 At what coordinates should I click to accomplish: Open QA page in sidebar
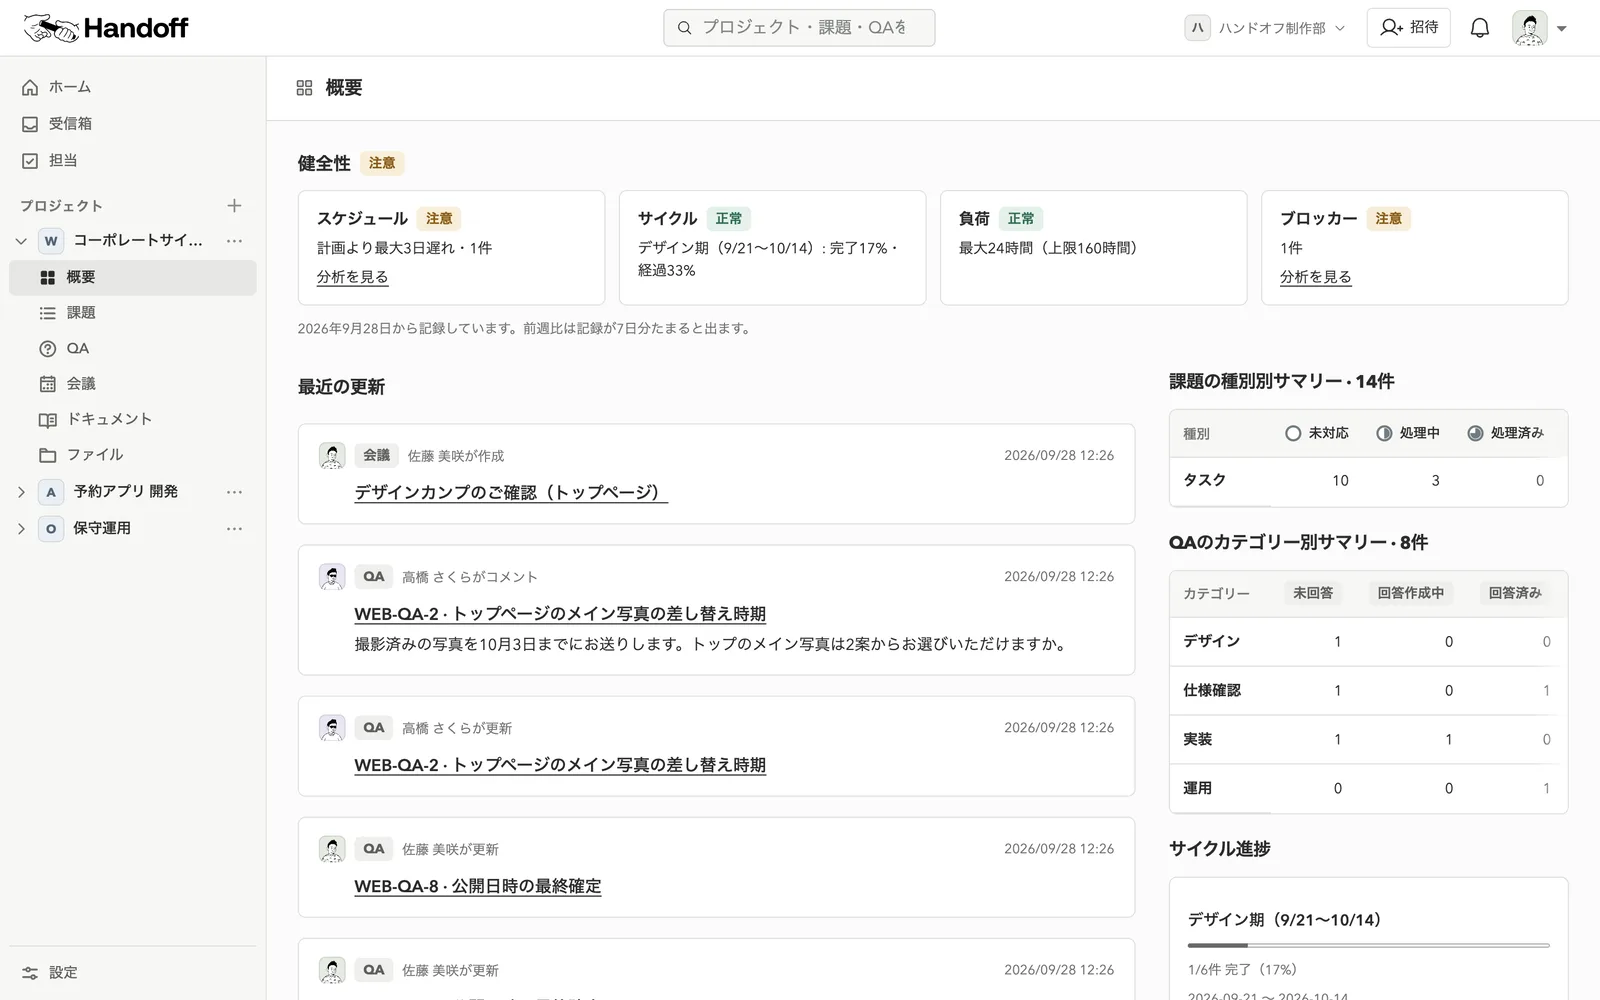click(x=133, y=348)
